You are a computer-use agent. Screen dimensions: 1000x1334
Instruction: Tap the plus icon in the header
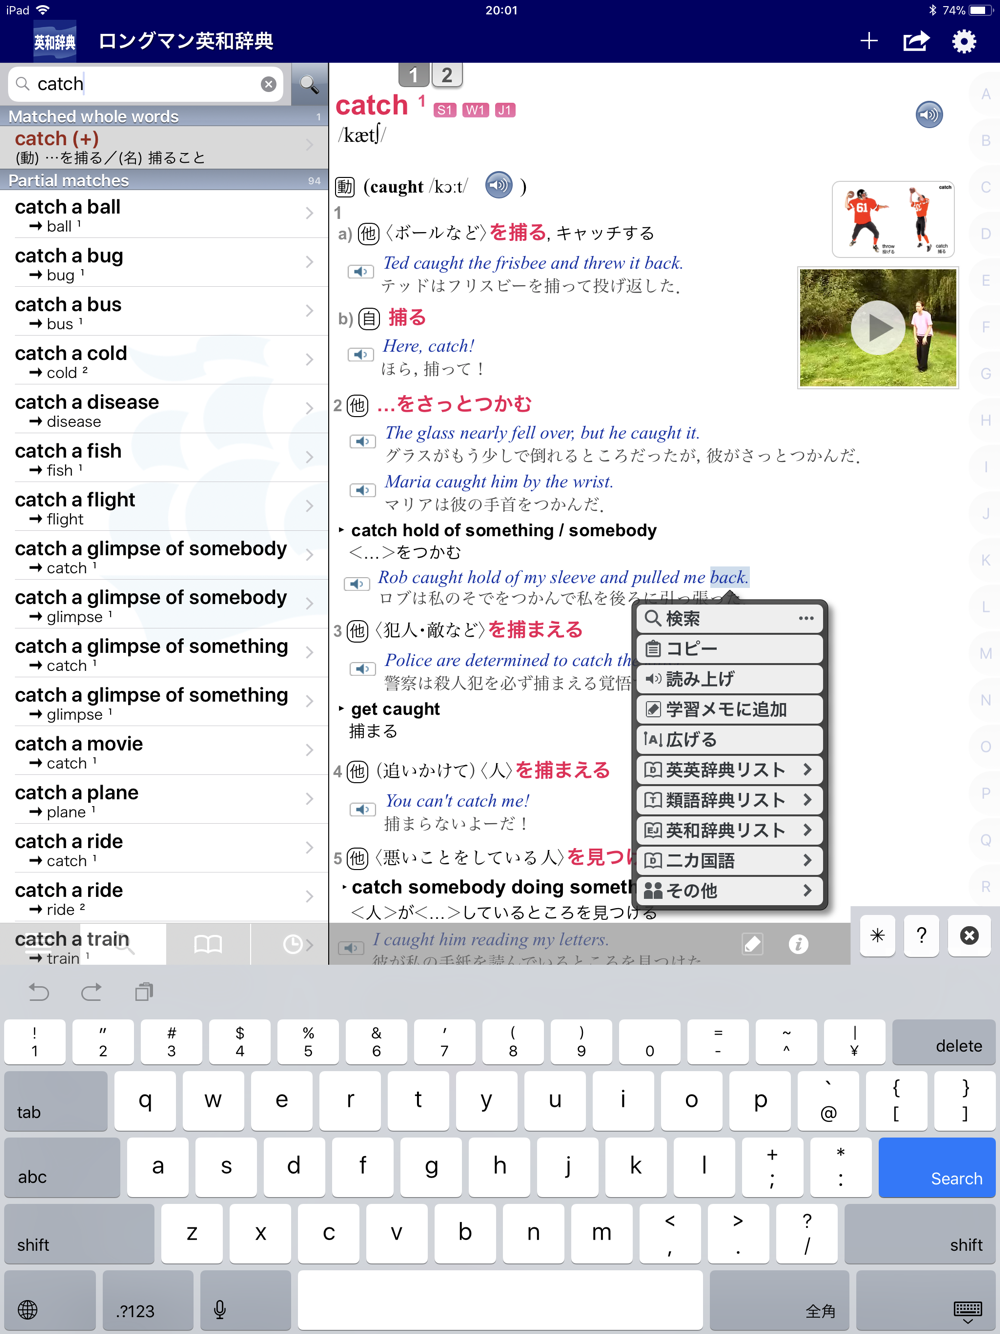(869, 41)
